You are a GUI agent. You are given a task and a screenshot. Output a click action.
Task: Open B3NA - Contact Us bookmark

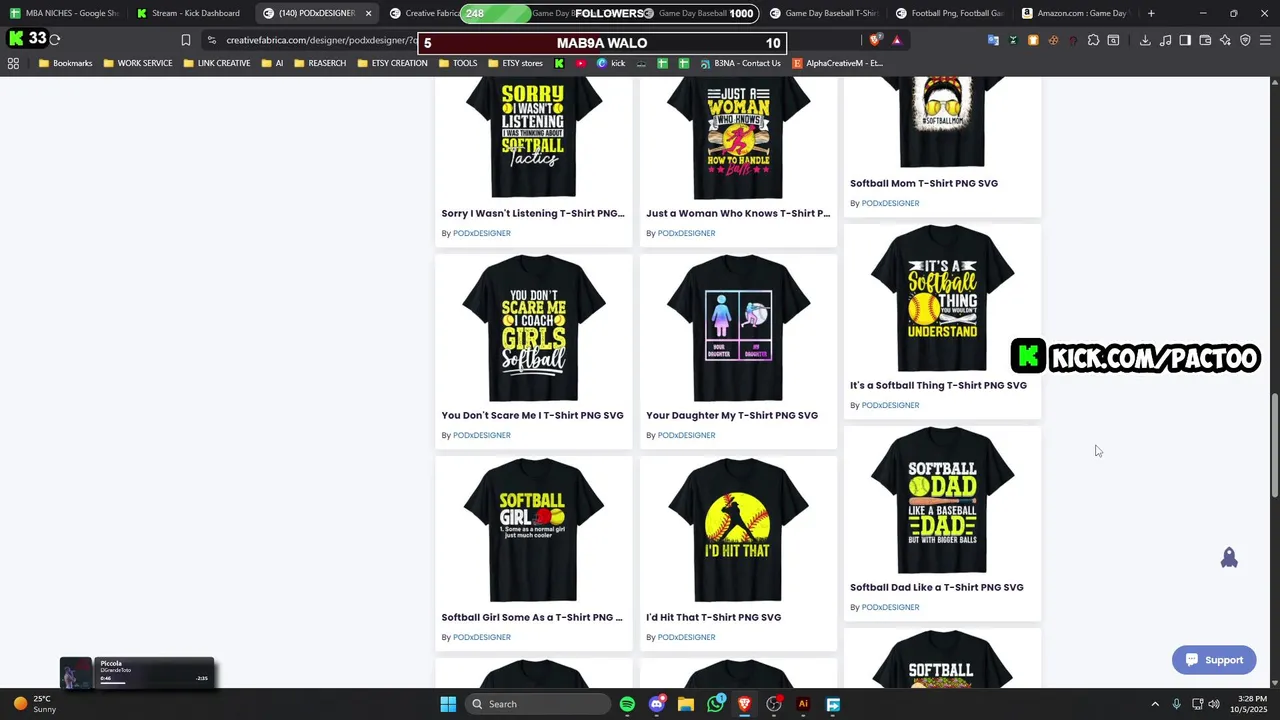[x=740, y=63]
